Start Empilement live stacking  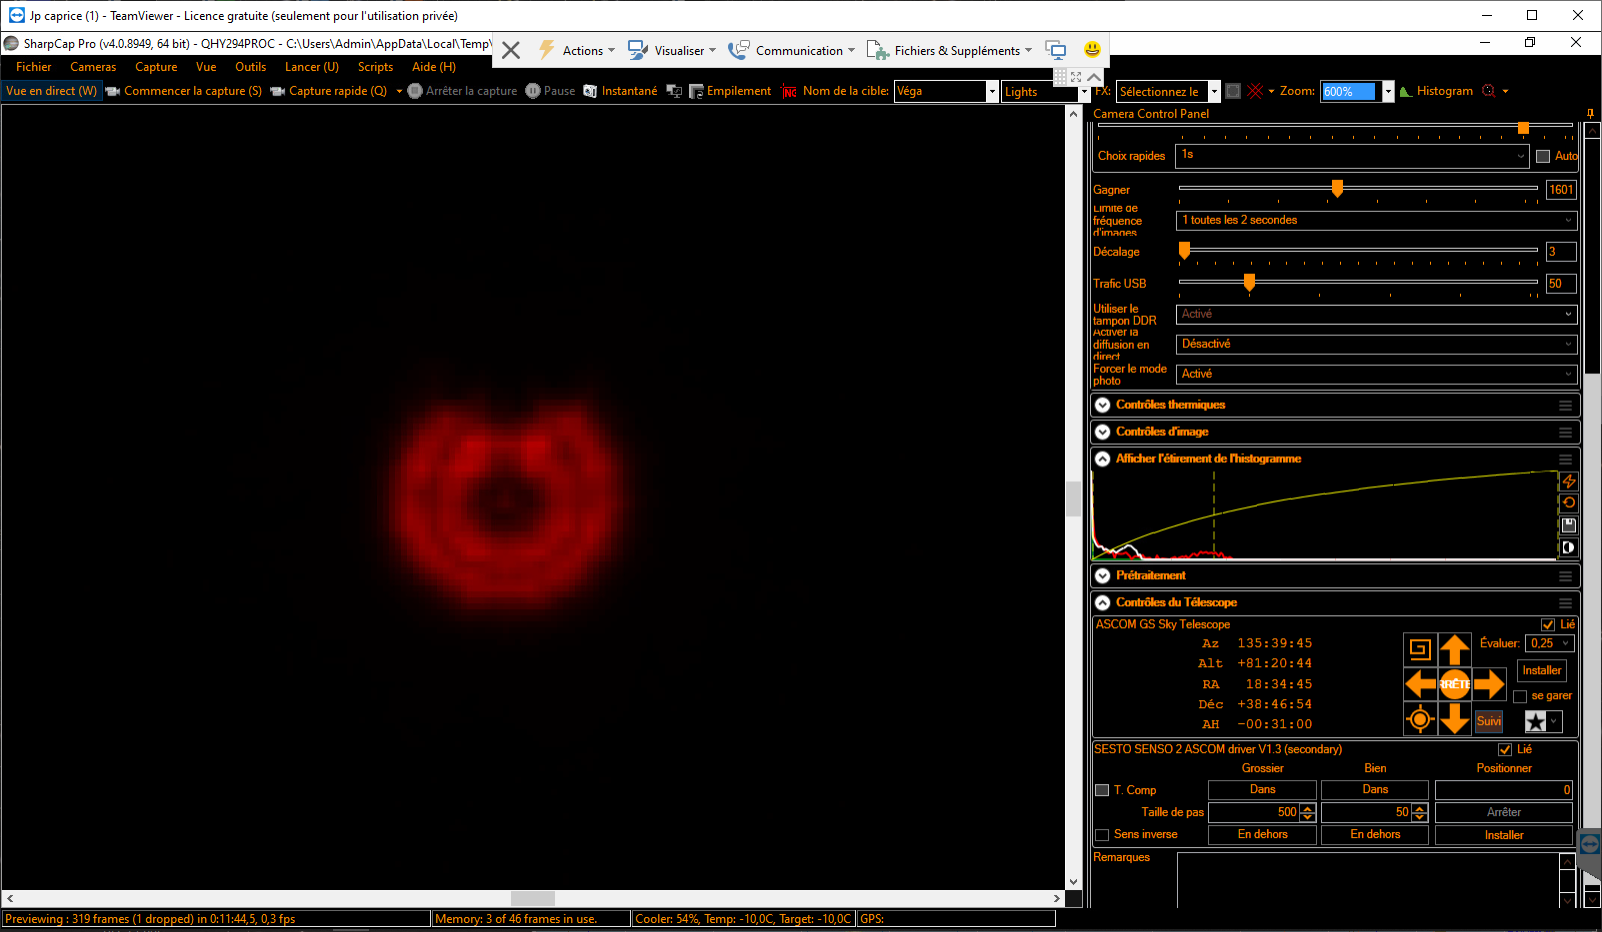click(731, 91)
